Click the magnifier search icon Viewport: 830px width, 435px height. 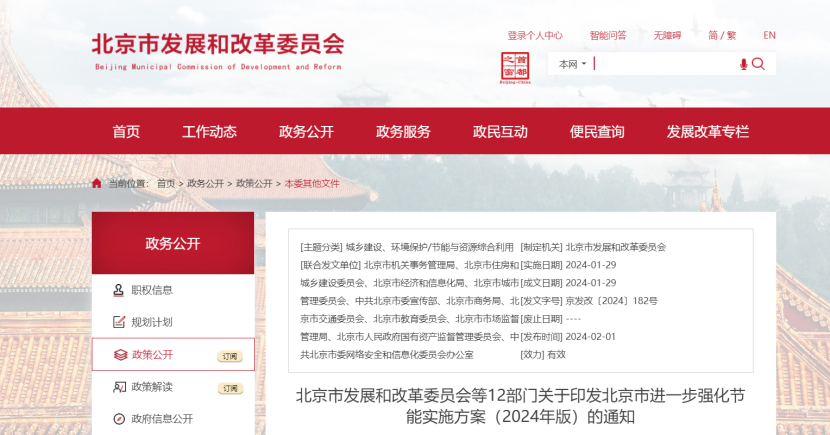759,64
